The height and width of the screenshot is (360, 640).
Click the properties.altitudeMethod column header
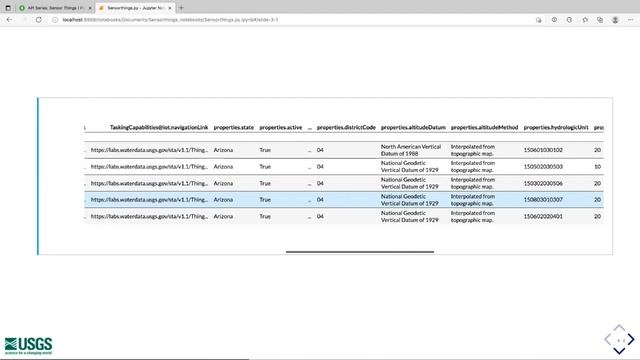[x=484, y=127]
